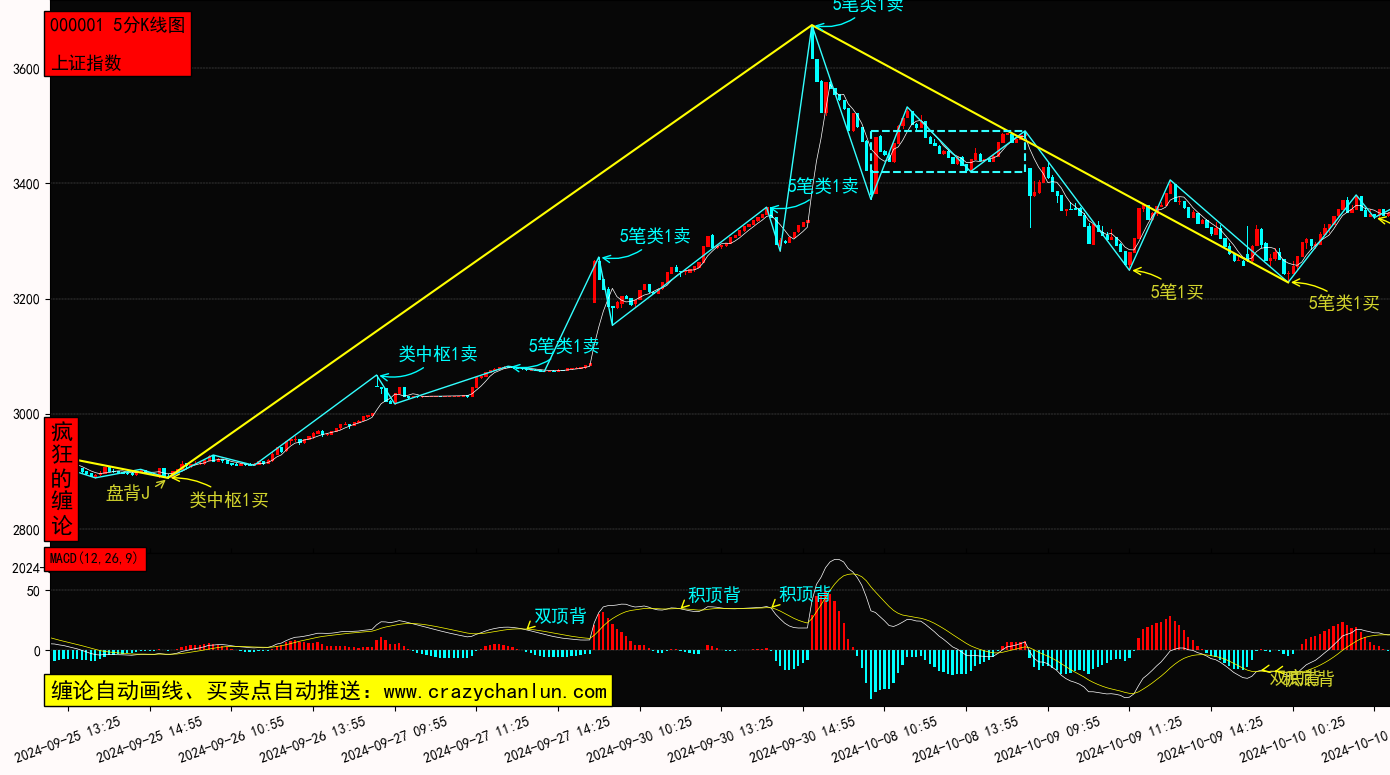Image resolution: width=1390 pixels, height=775 pixels.
Task: Open the MACD(12,26,9) indicator label
Action: pos(95,558)
